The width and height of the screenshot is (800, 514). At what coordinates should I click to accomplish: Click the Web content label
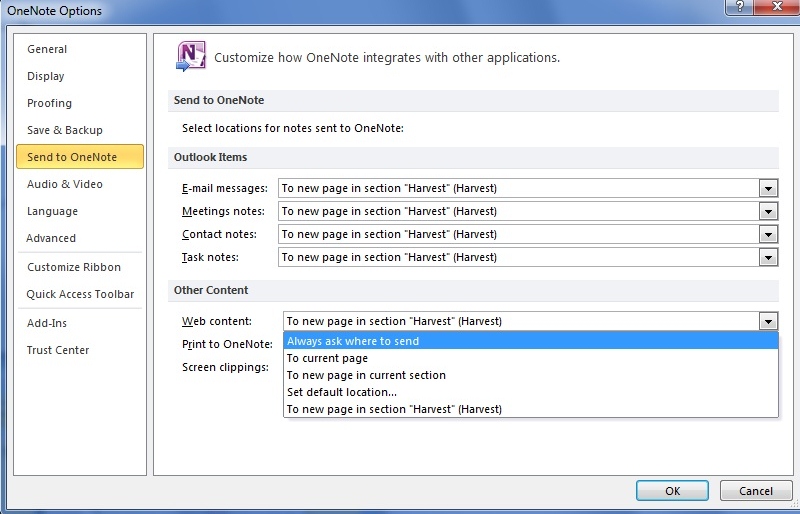coord(217,322)
